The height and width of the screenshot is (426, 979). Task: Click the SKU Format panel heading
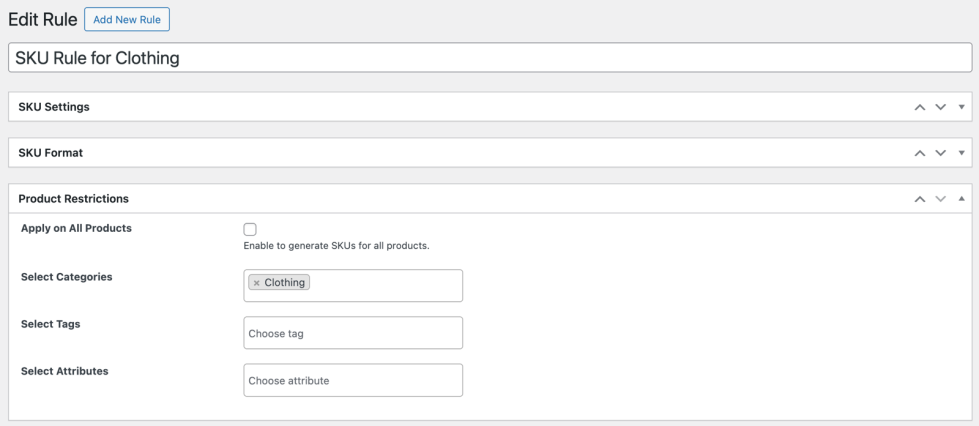pos(51,153)
